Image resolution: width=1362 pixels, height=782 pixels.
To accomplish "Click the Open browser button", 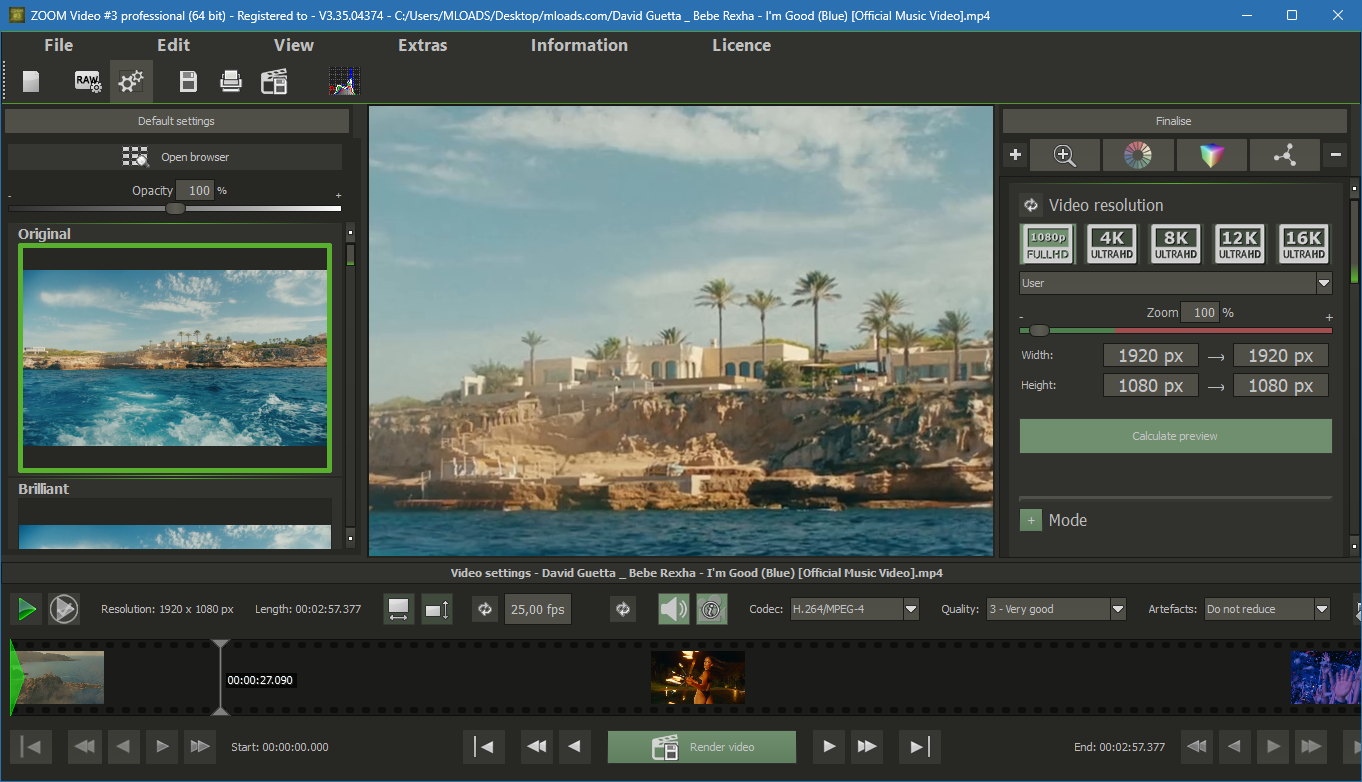I will point(177,157).
